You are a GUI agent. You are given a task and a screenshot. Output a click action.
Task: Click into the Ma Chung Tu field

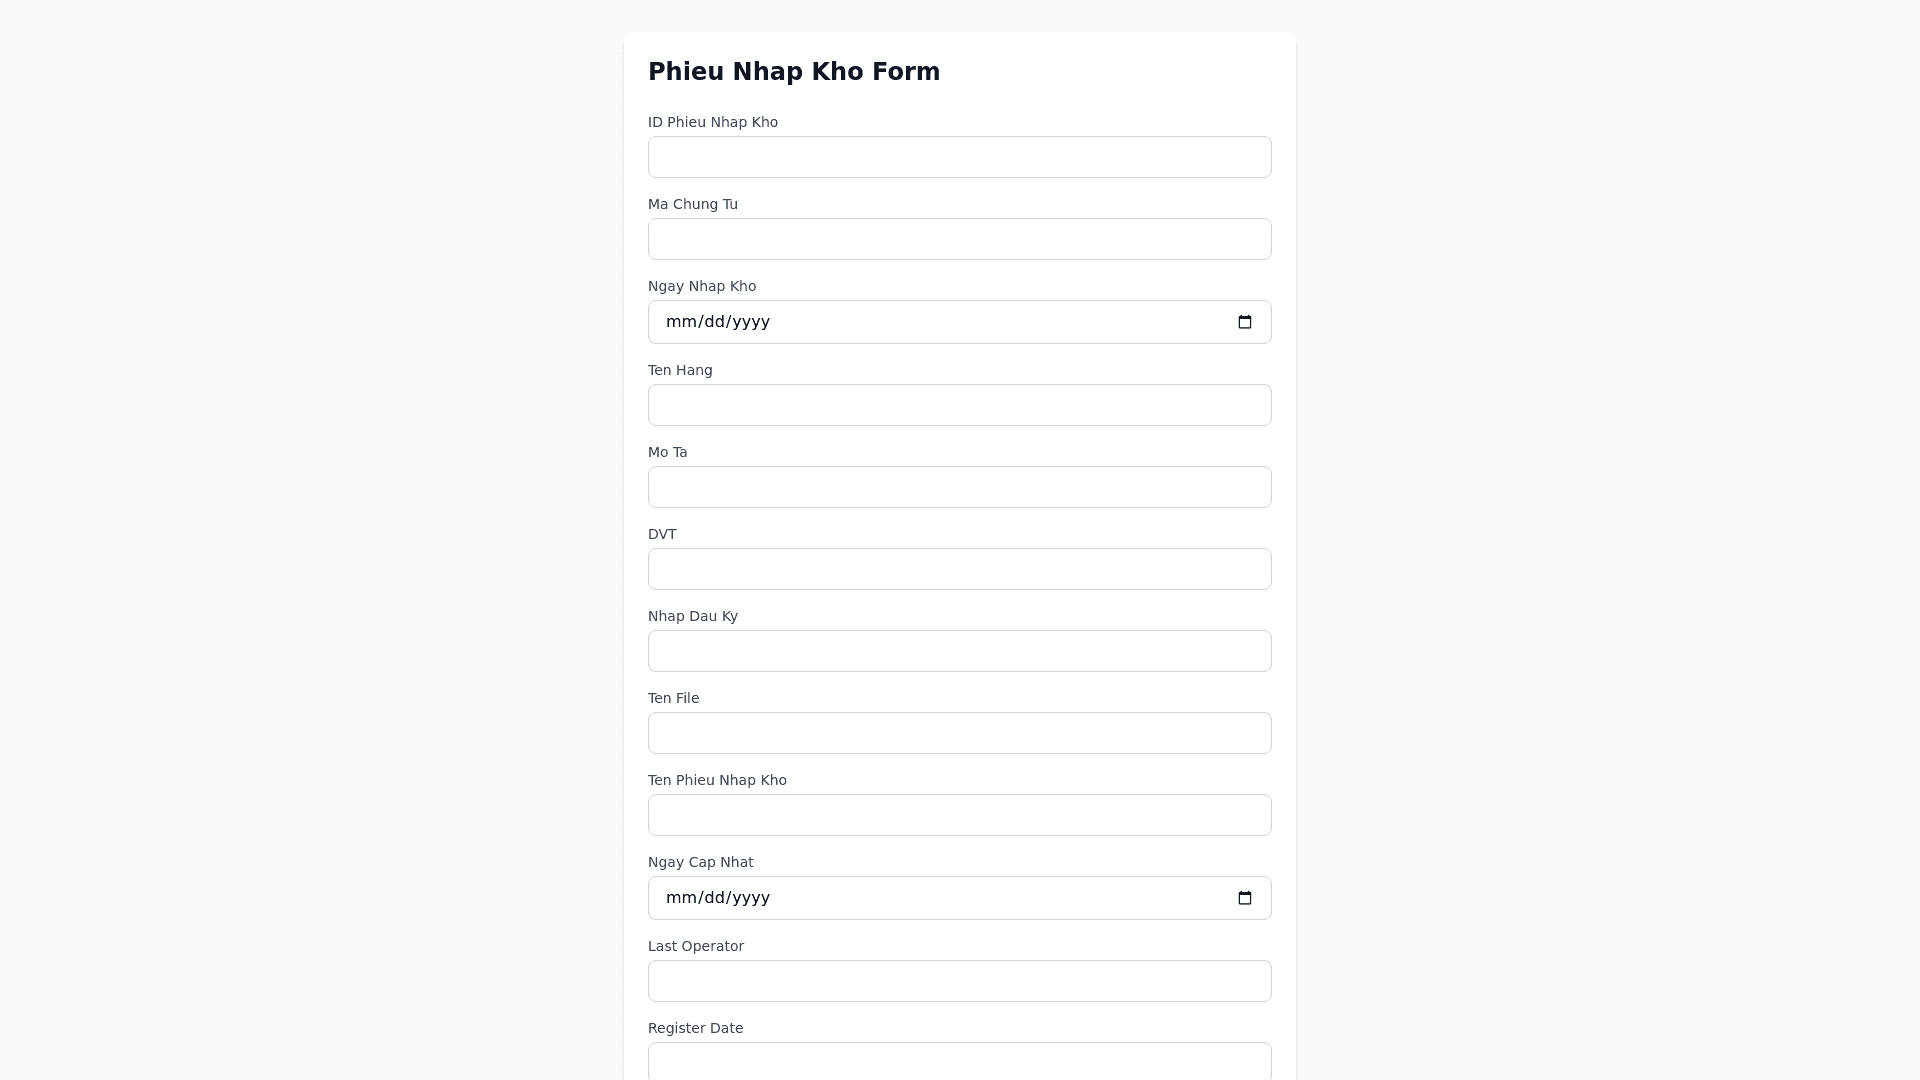959,239
